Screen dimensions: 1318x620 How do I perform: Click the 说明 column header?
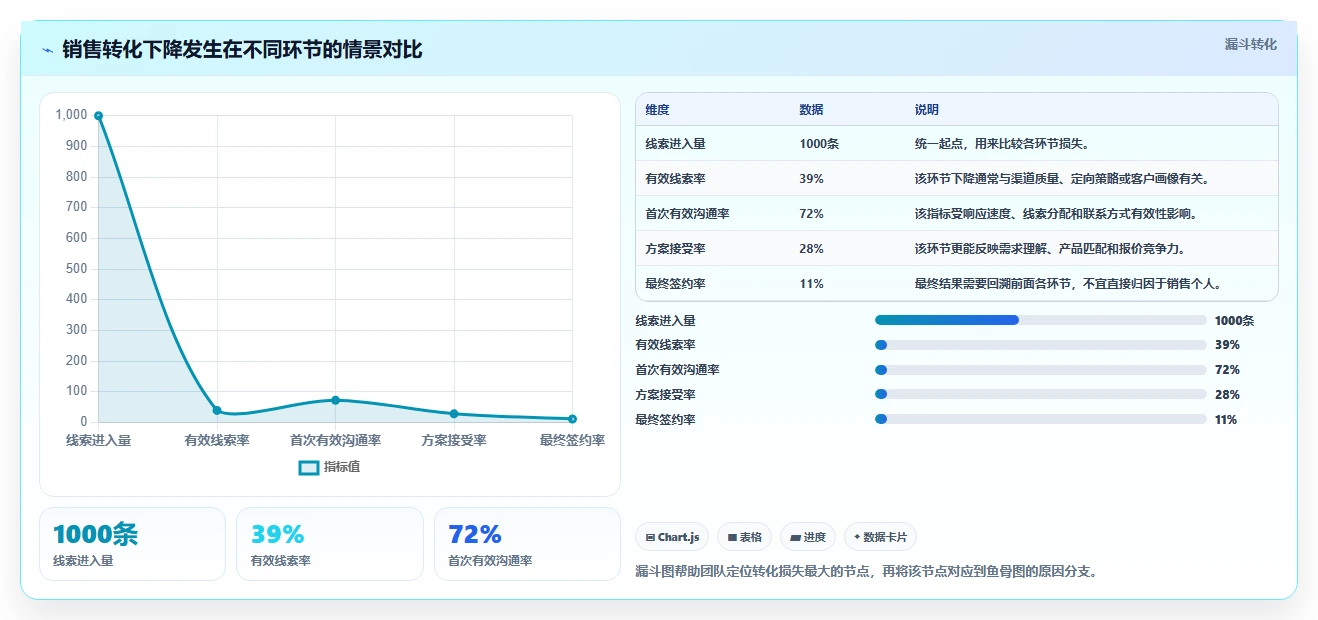coord(927,110)
